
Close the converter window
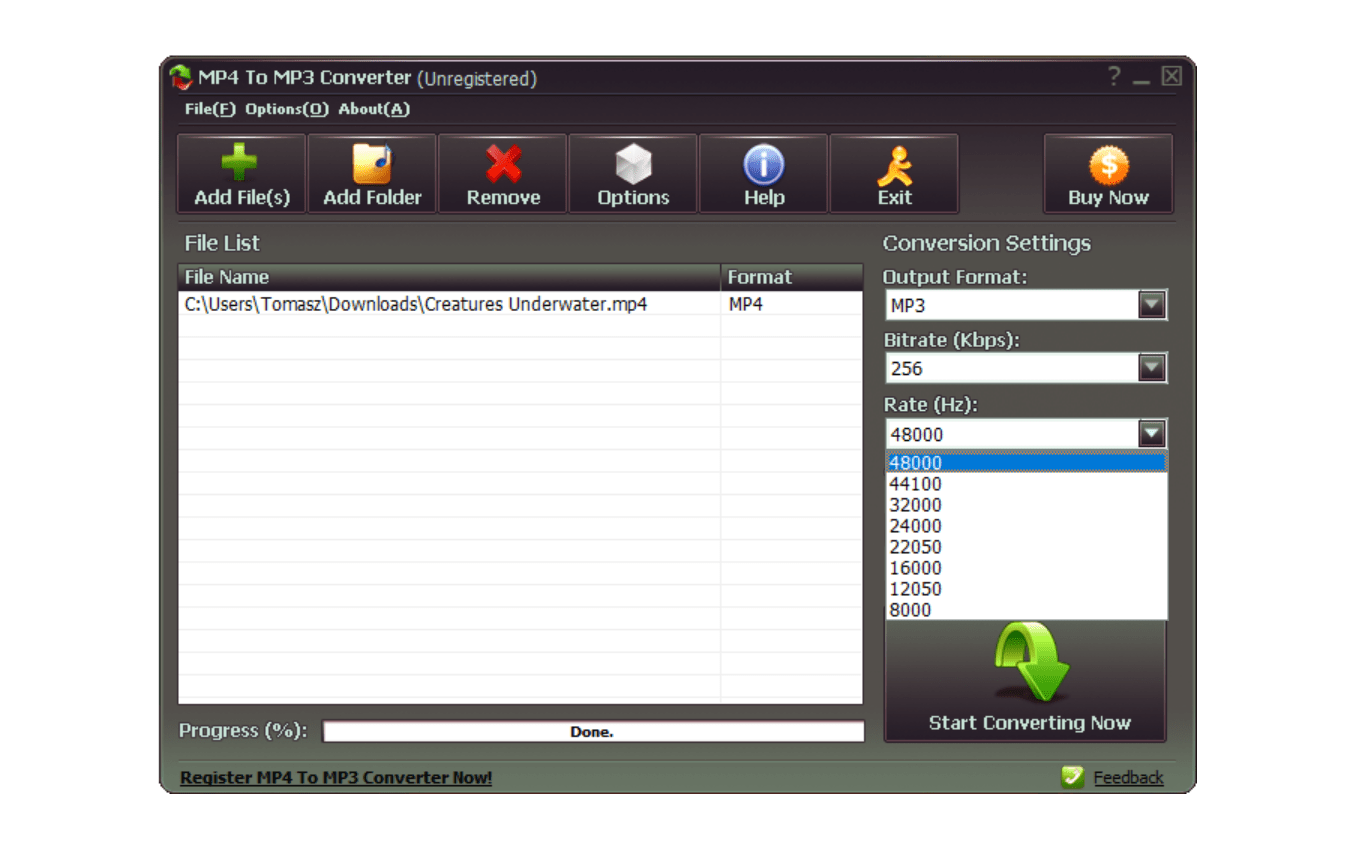(x=1172, y=77)
